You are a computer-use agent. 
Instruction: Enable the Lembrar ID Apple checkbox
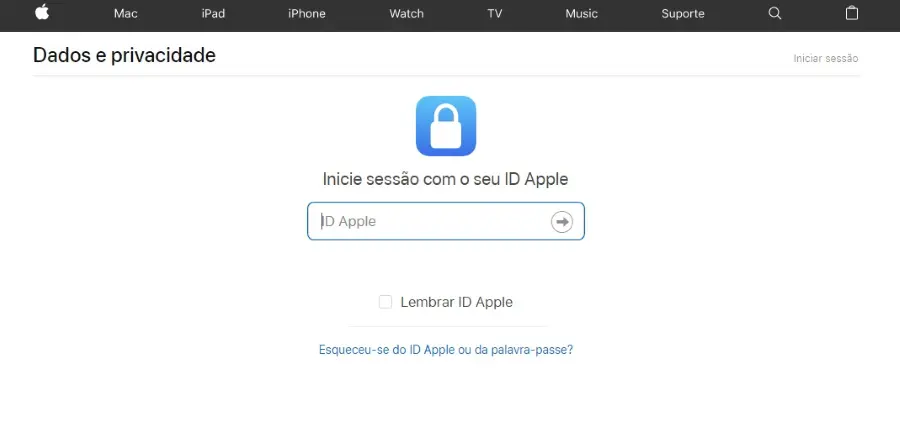tap(385, 302)
